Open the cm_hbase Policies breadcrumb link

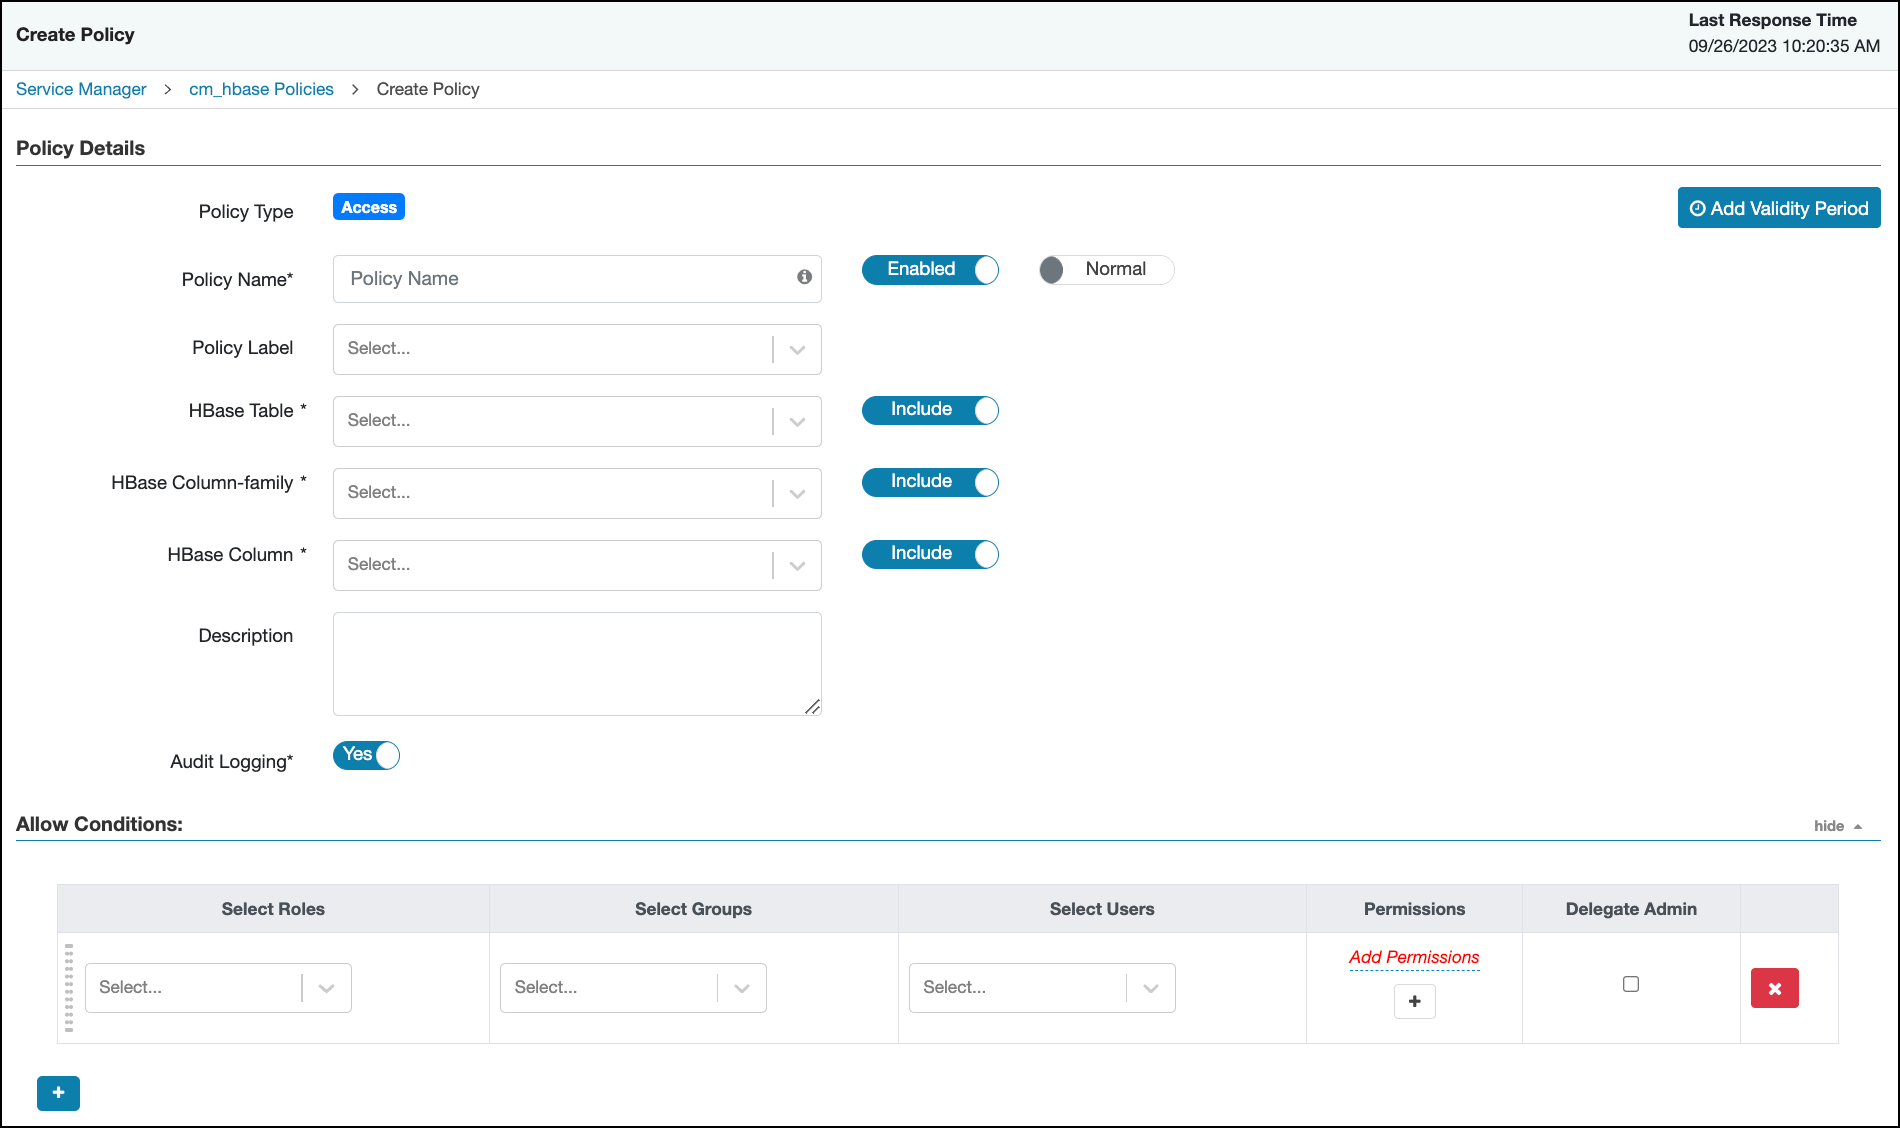(261, 89)
